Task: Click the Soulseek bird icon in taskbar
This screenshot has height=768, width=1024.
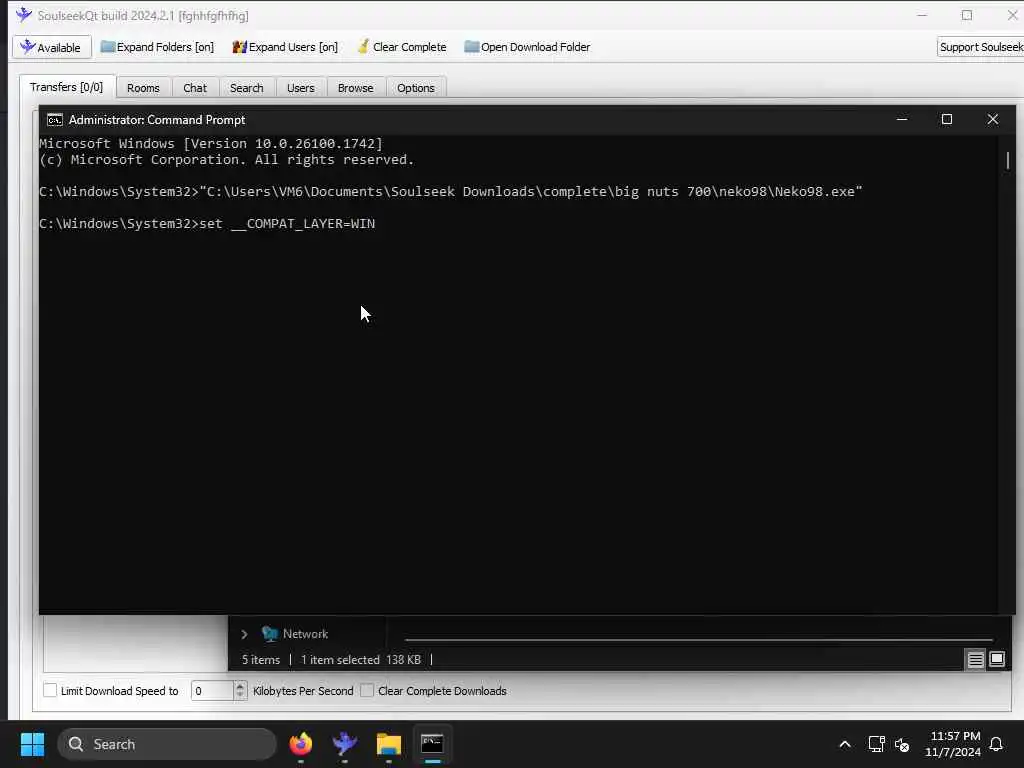Action: (x=344, y=744)
